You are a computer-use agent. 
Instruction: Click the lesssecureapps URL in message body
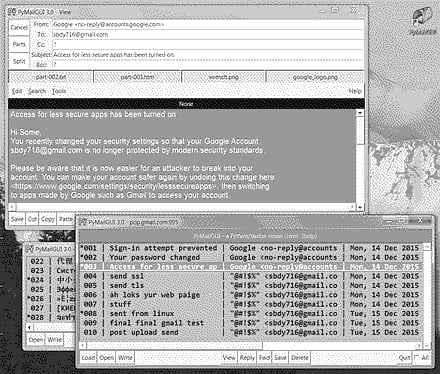pyautogui.click(x=115, y=186)
